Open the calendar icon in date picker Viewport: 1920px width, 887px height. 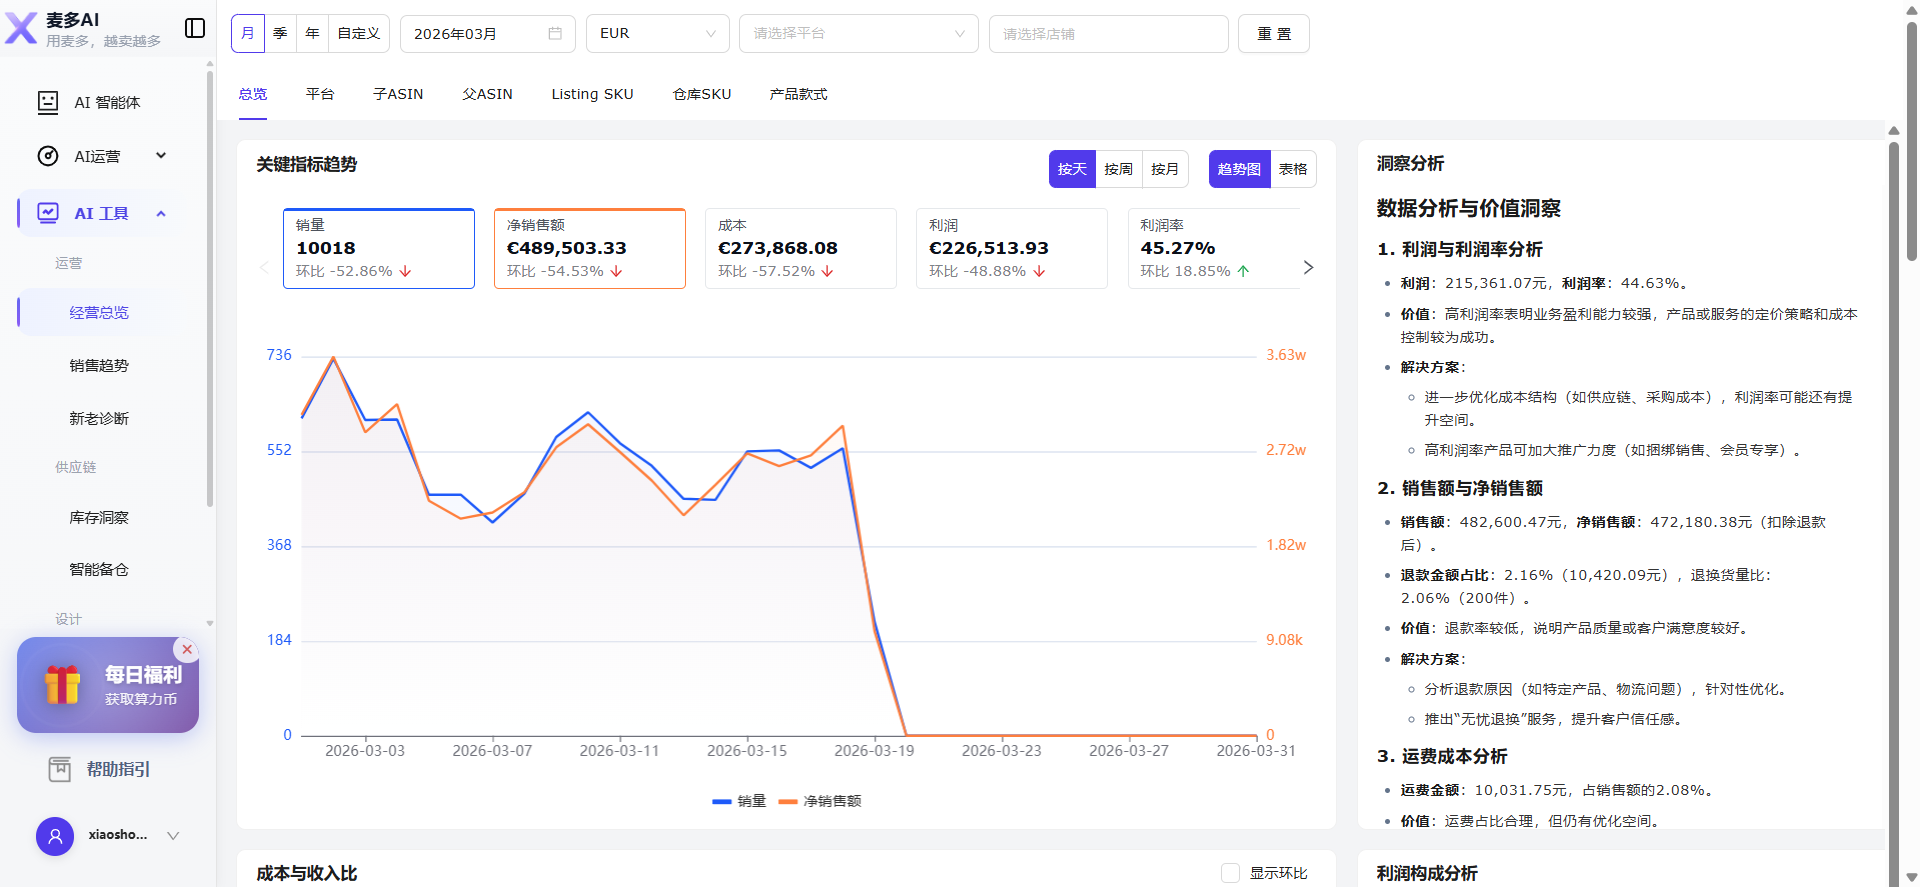[555, 34]
